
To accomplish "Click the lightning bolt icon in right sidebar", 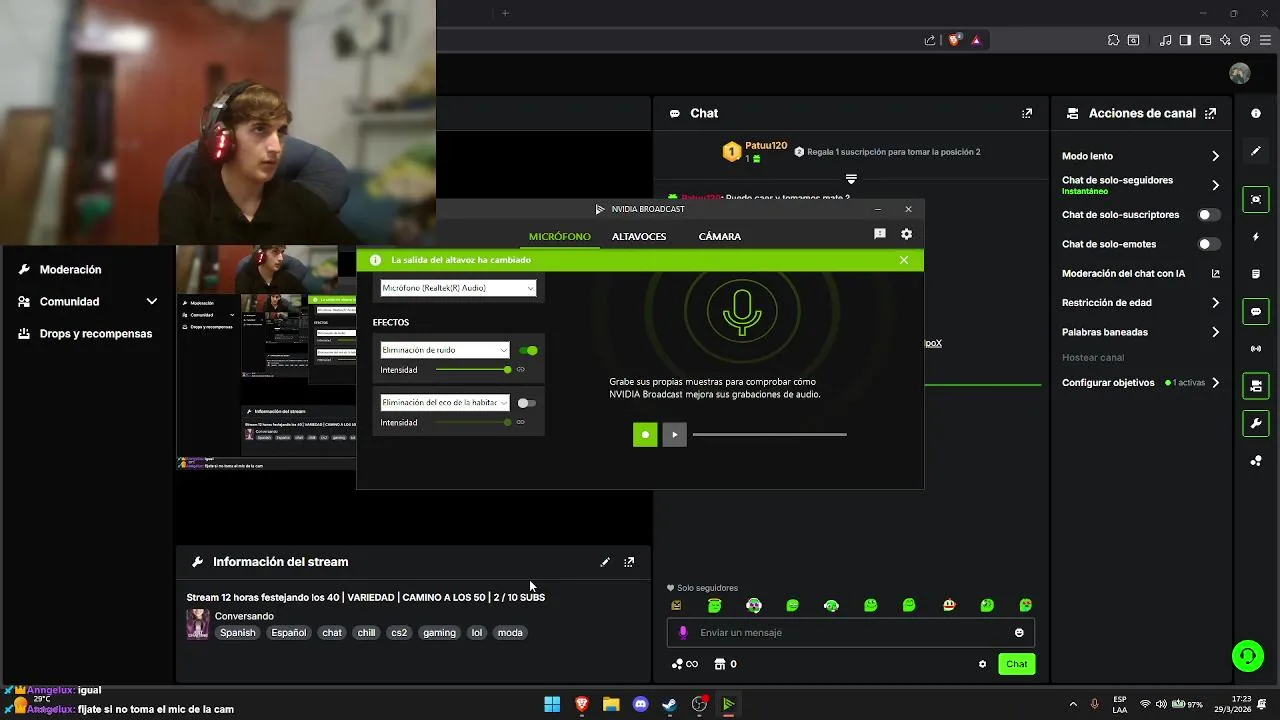I will point(1256,237).
